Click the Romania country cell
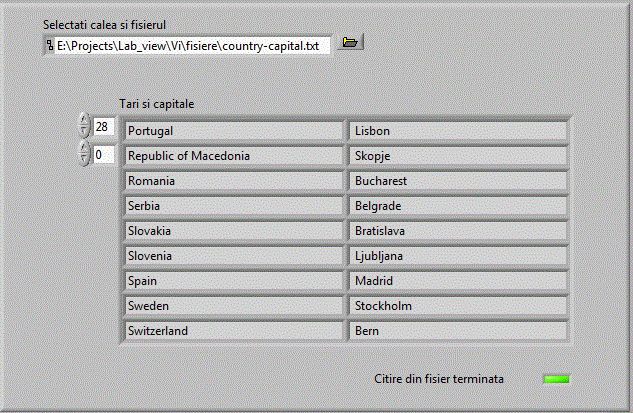The image size is (633, 413). point(234,181)
